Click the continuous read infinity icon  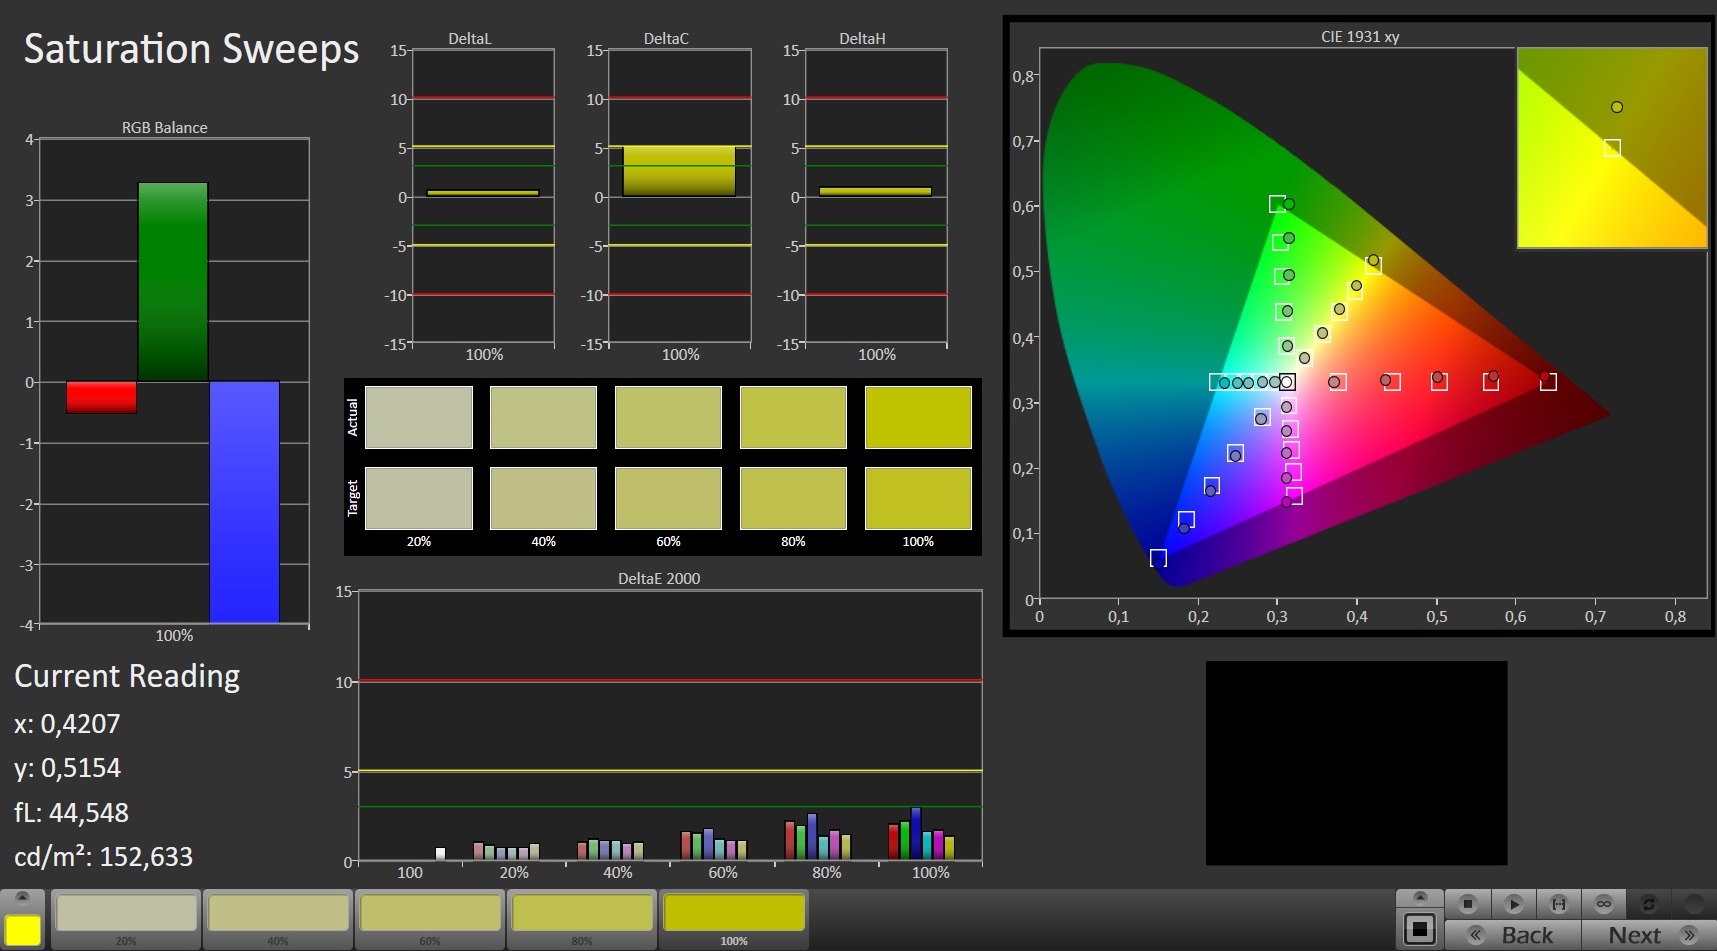point(1603,904)
